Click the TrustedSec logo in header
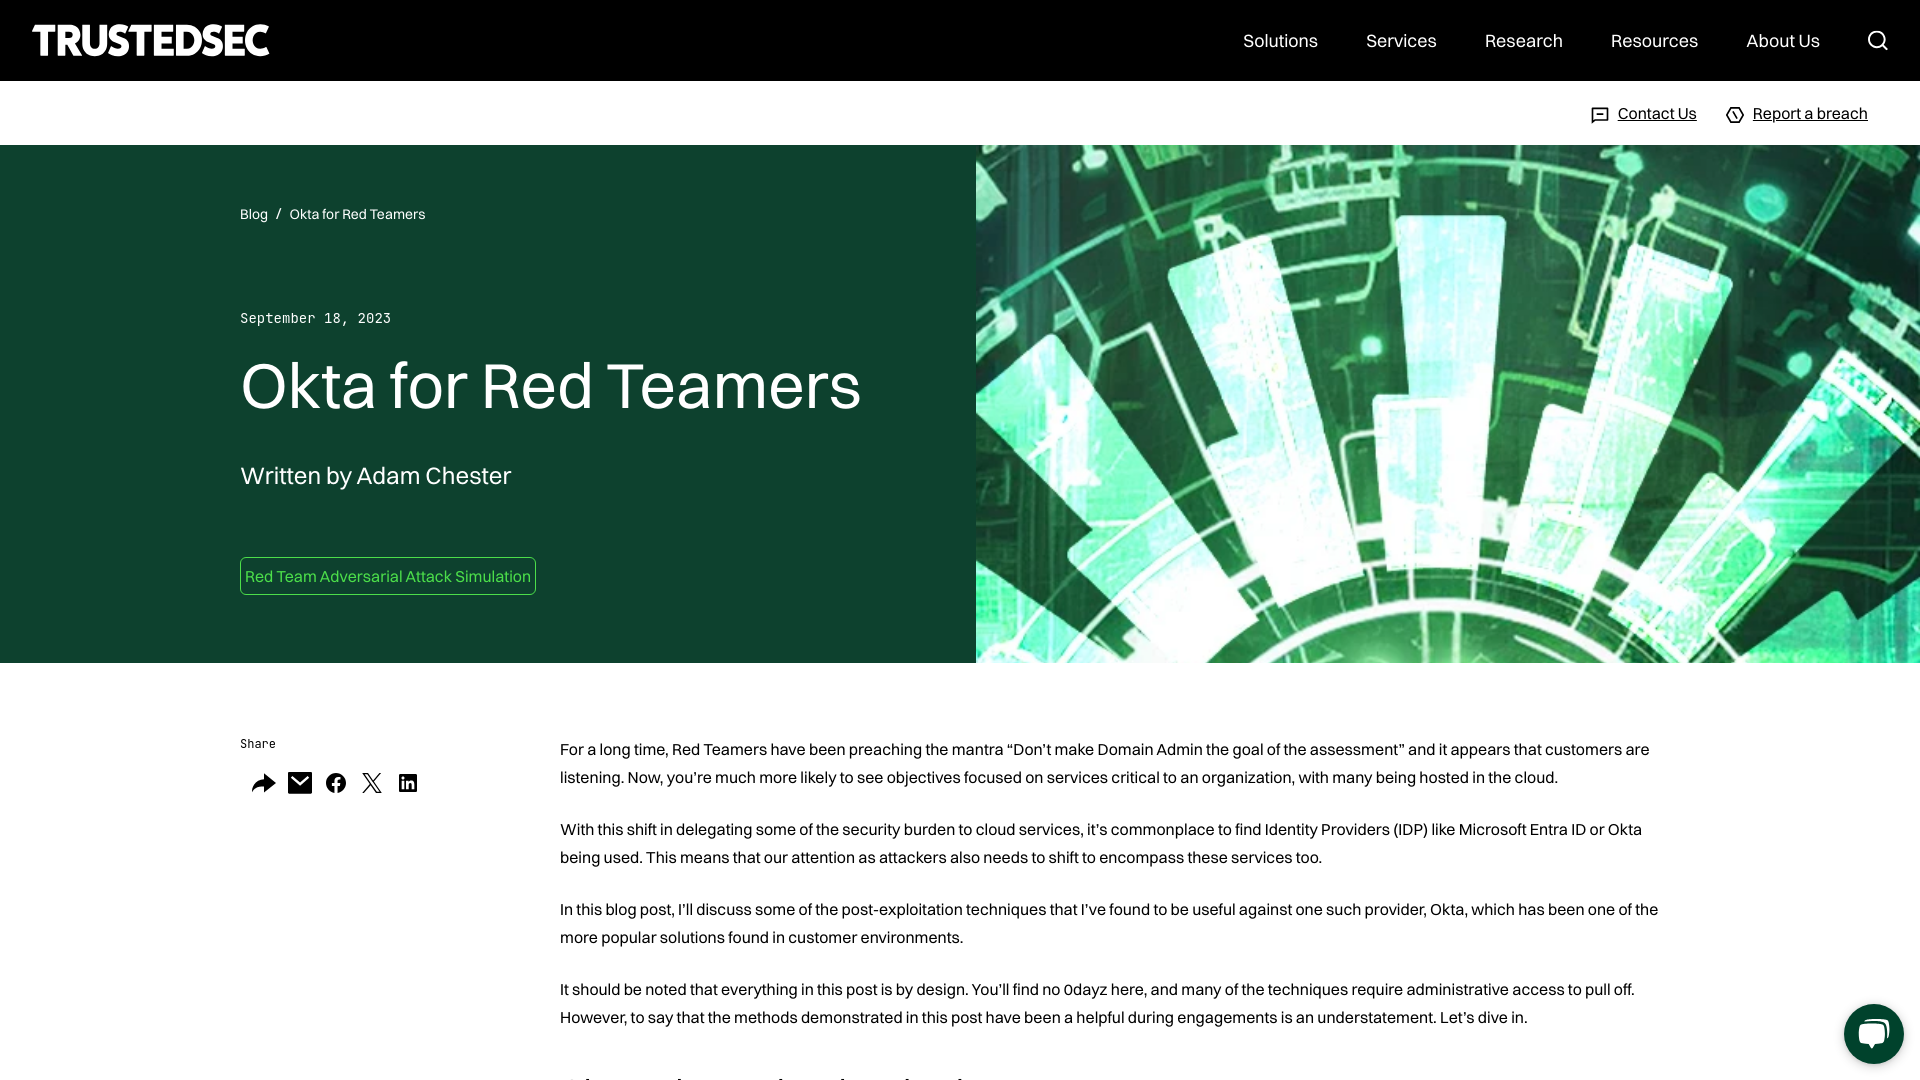 150,40
